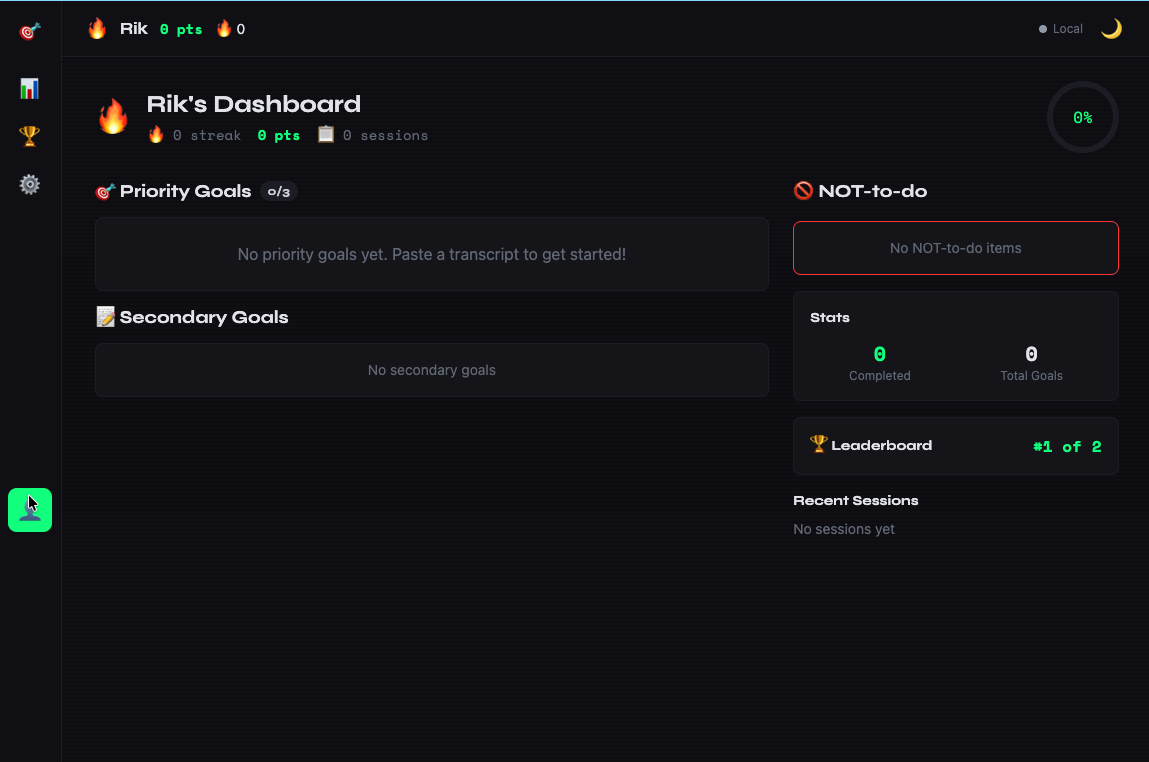Viewport: 1149px width, 762px height.
Task: Click the empty secondary goals box
Action: tap(431, 370)
